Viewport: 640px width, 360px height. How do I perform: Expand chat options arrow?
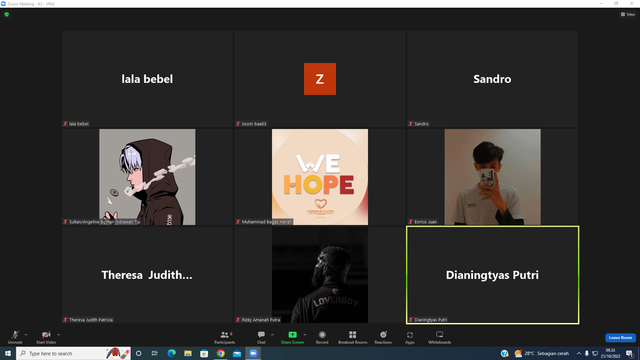272,335
